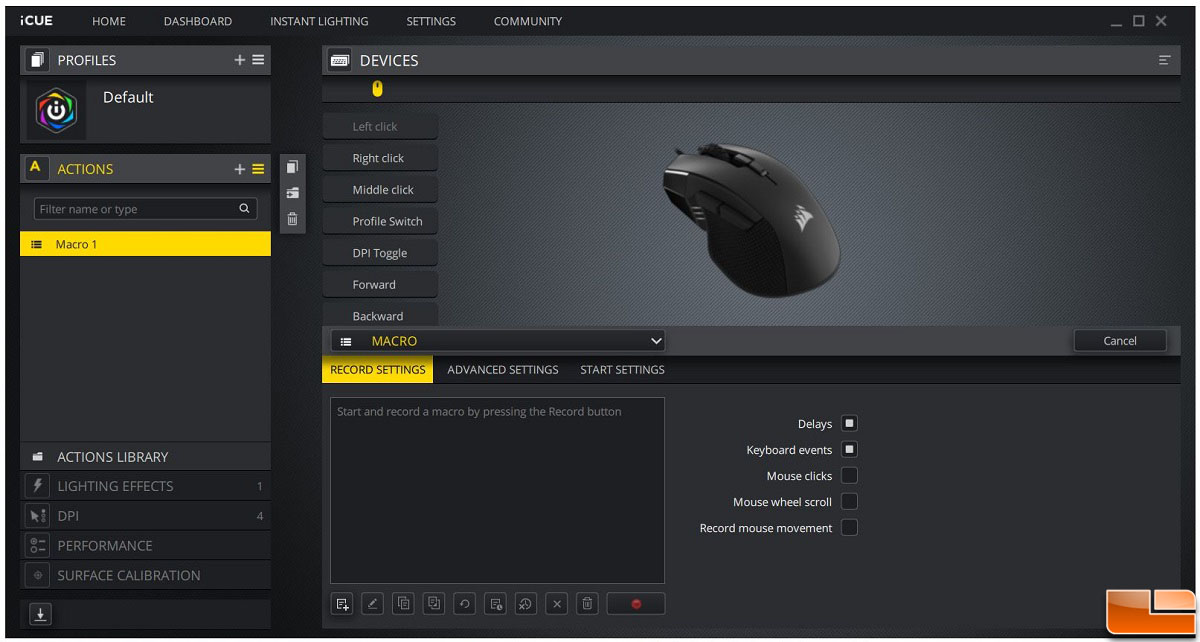Delete action using trash icon beside Actions

click(x=292, y=219)
